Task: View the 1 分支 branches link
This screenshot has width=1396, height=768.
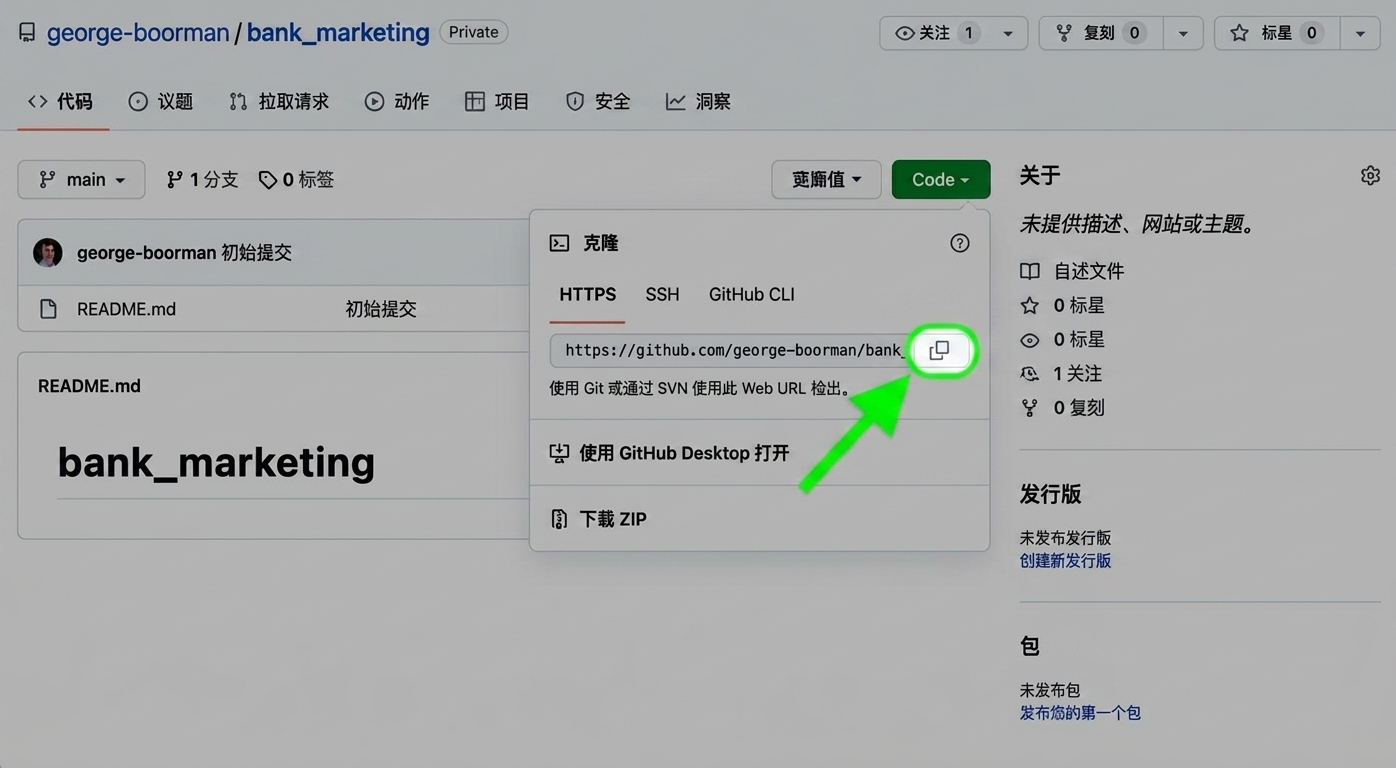Action: pos(202,180)
